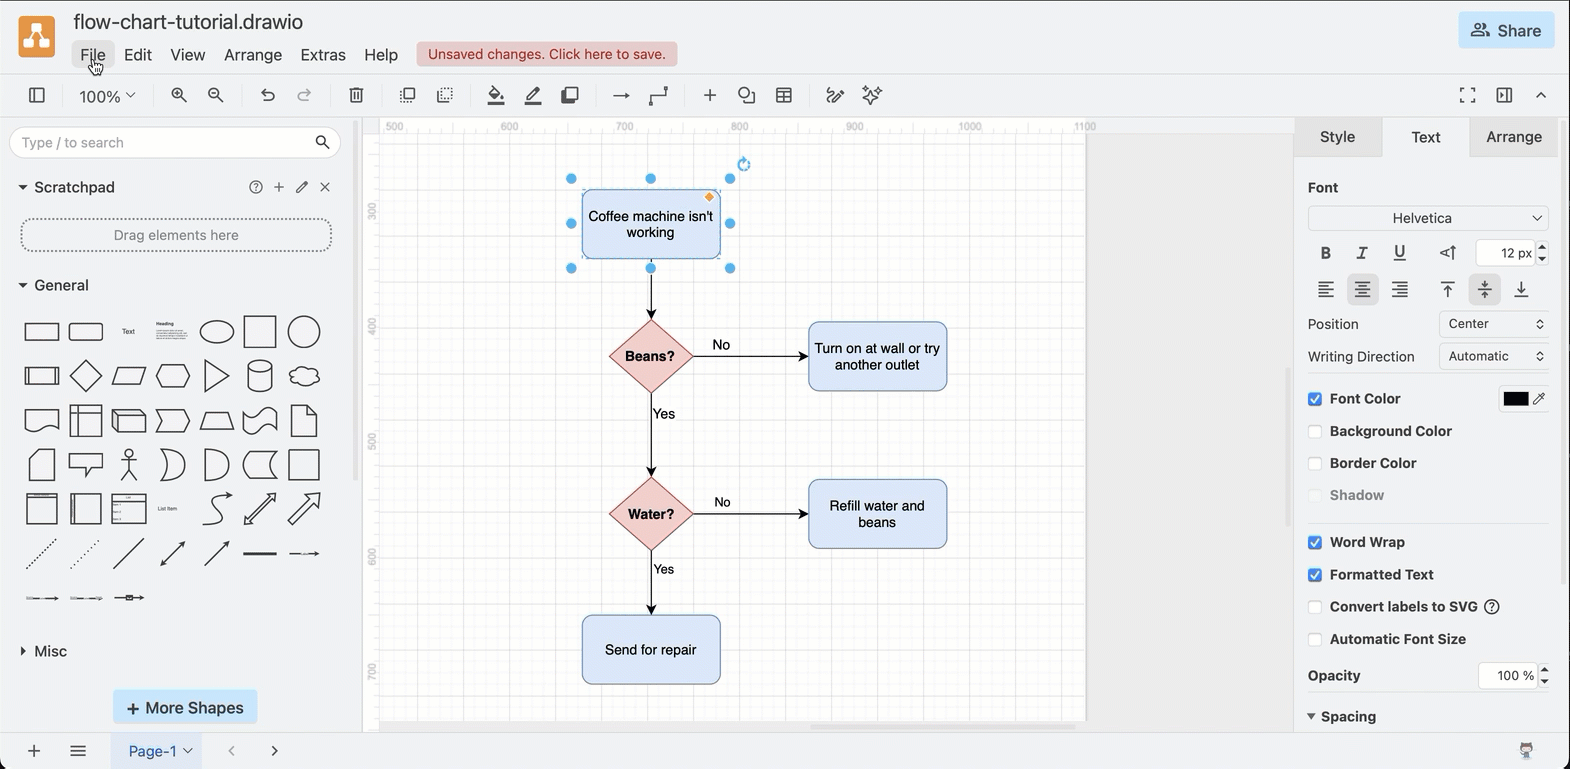This screenshot has width=1570, height=769.
Task: Open the Helvetica font dropdown
Action: pos(1428,218)
